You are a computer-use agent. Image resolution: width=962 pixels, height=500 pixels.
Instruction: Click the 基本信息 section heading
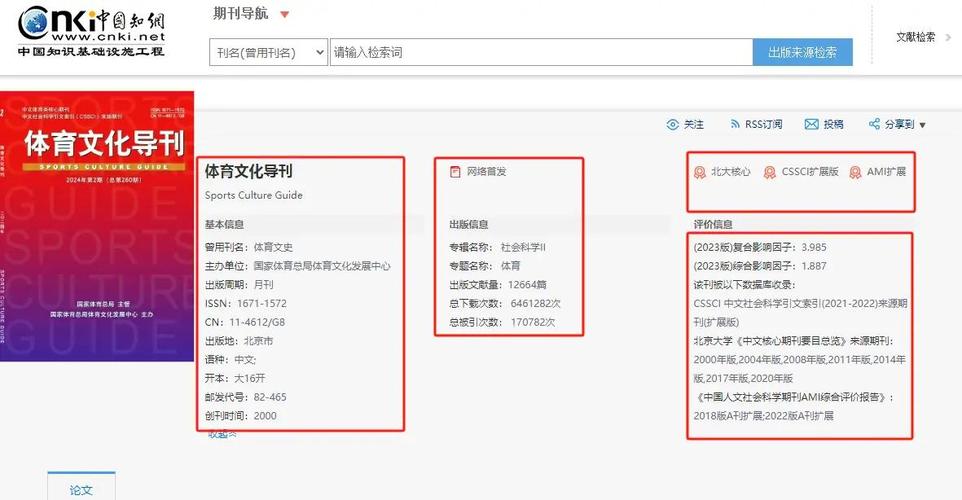point(224,225)
